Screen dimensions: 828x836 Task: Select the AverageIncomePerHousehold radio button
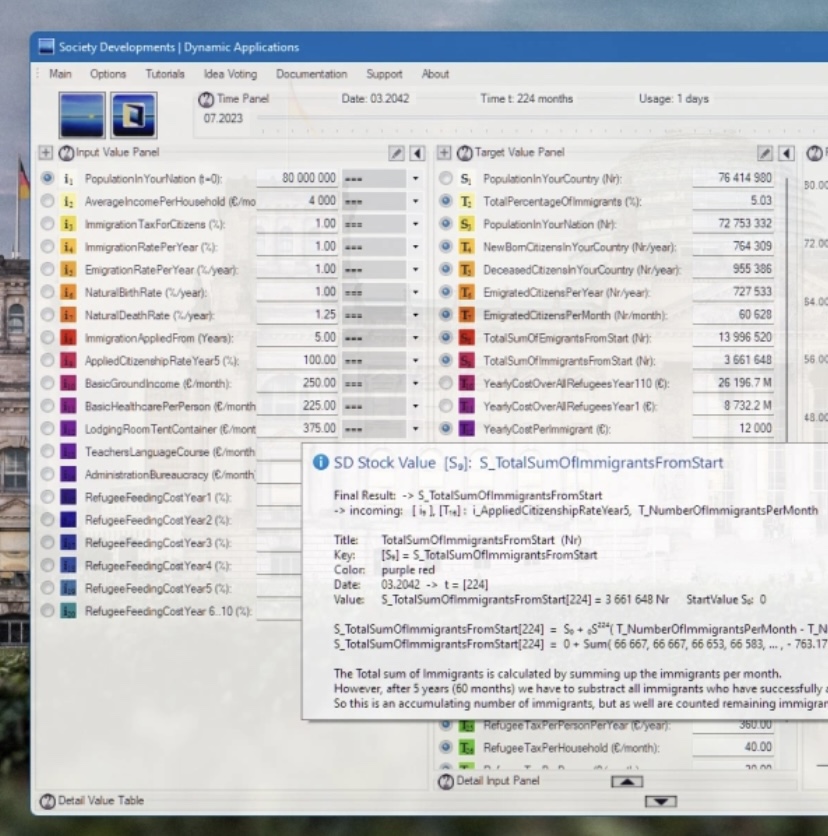click(47, 201)
